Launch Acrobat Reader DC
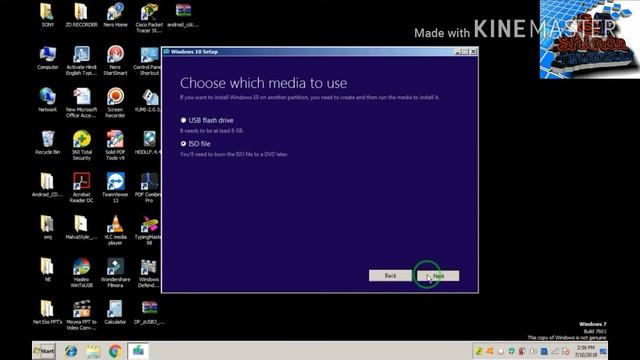The height and width of the screenshot is (360, 640). tap(81, 188)
